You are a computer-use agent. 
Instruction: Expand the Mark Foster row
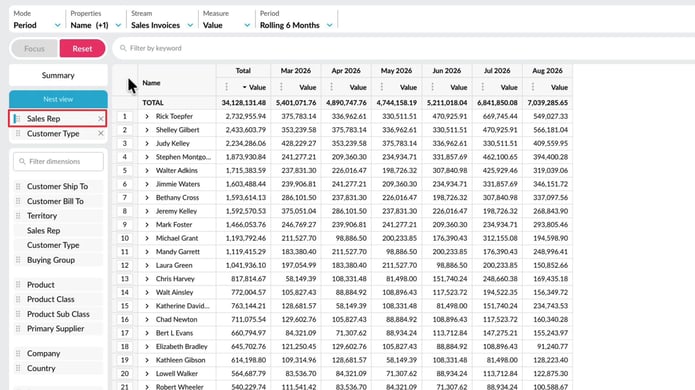click(147, 225)
